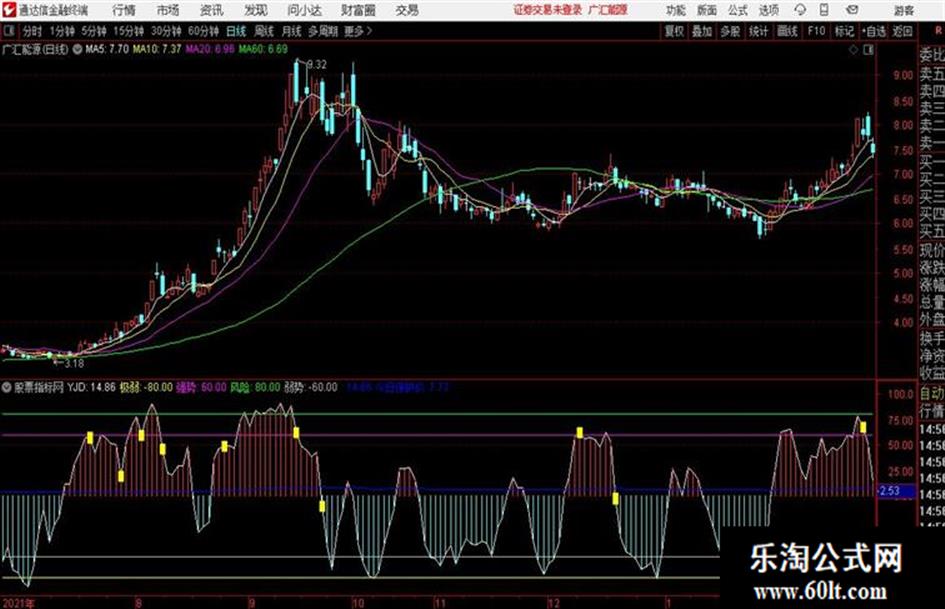Toggle side panel icon at chart top right
Screen dimensions: 945x609
coord(868,50)
